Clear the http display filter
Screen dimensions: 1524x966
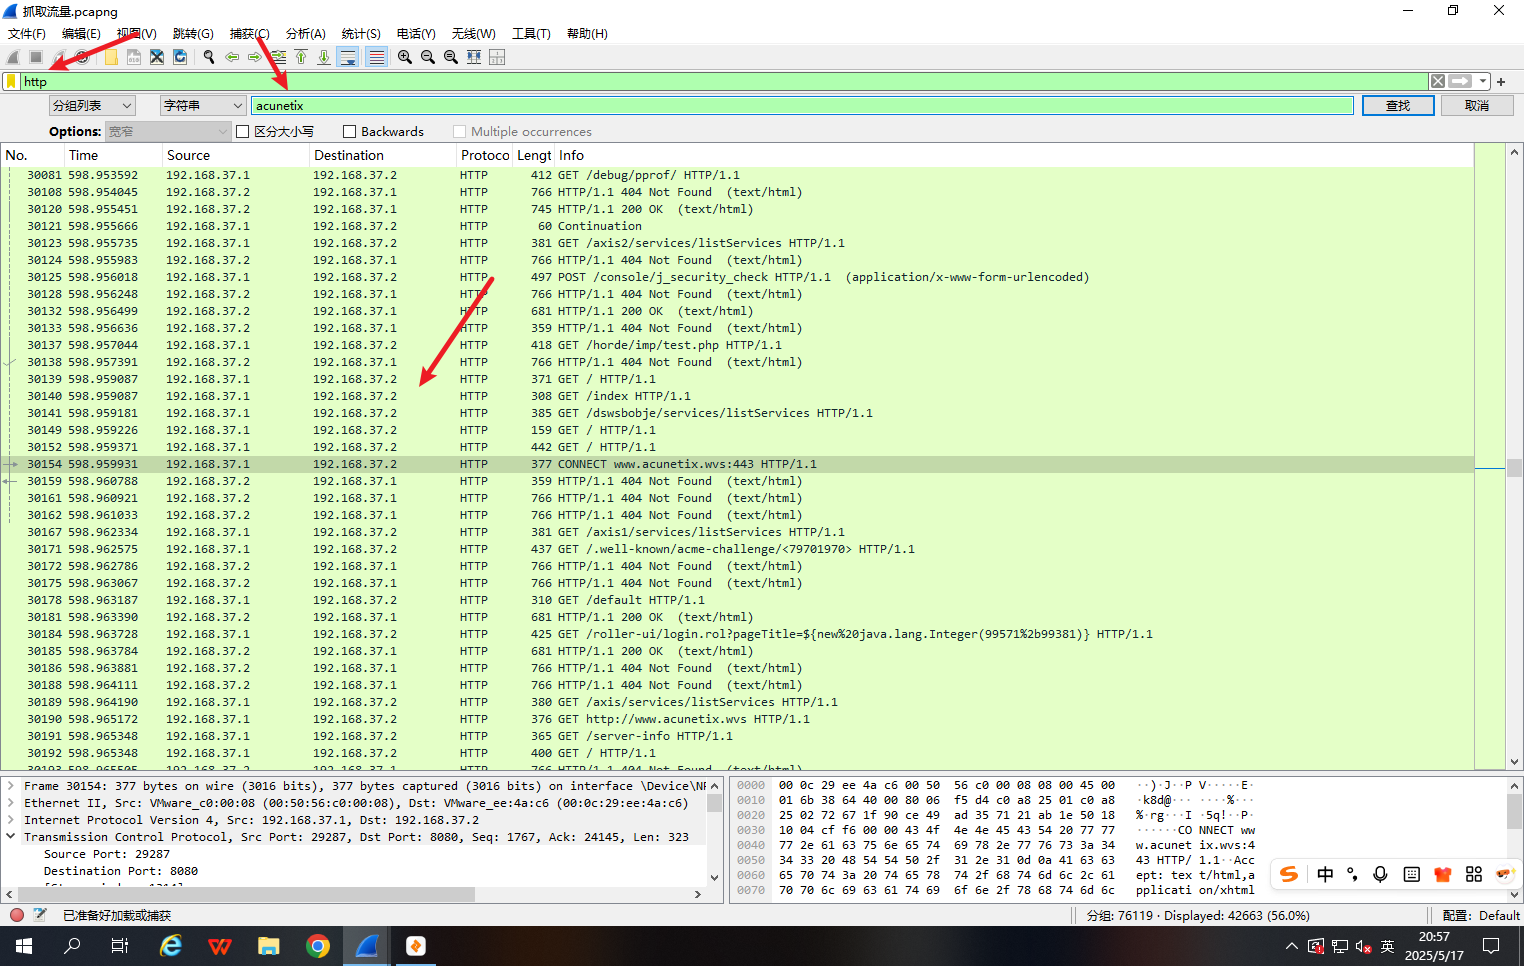[x=1437, y=81]
